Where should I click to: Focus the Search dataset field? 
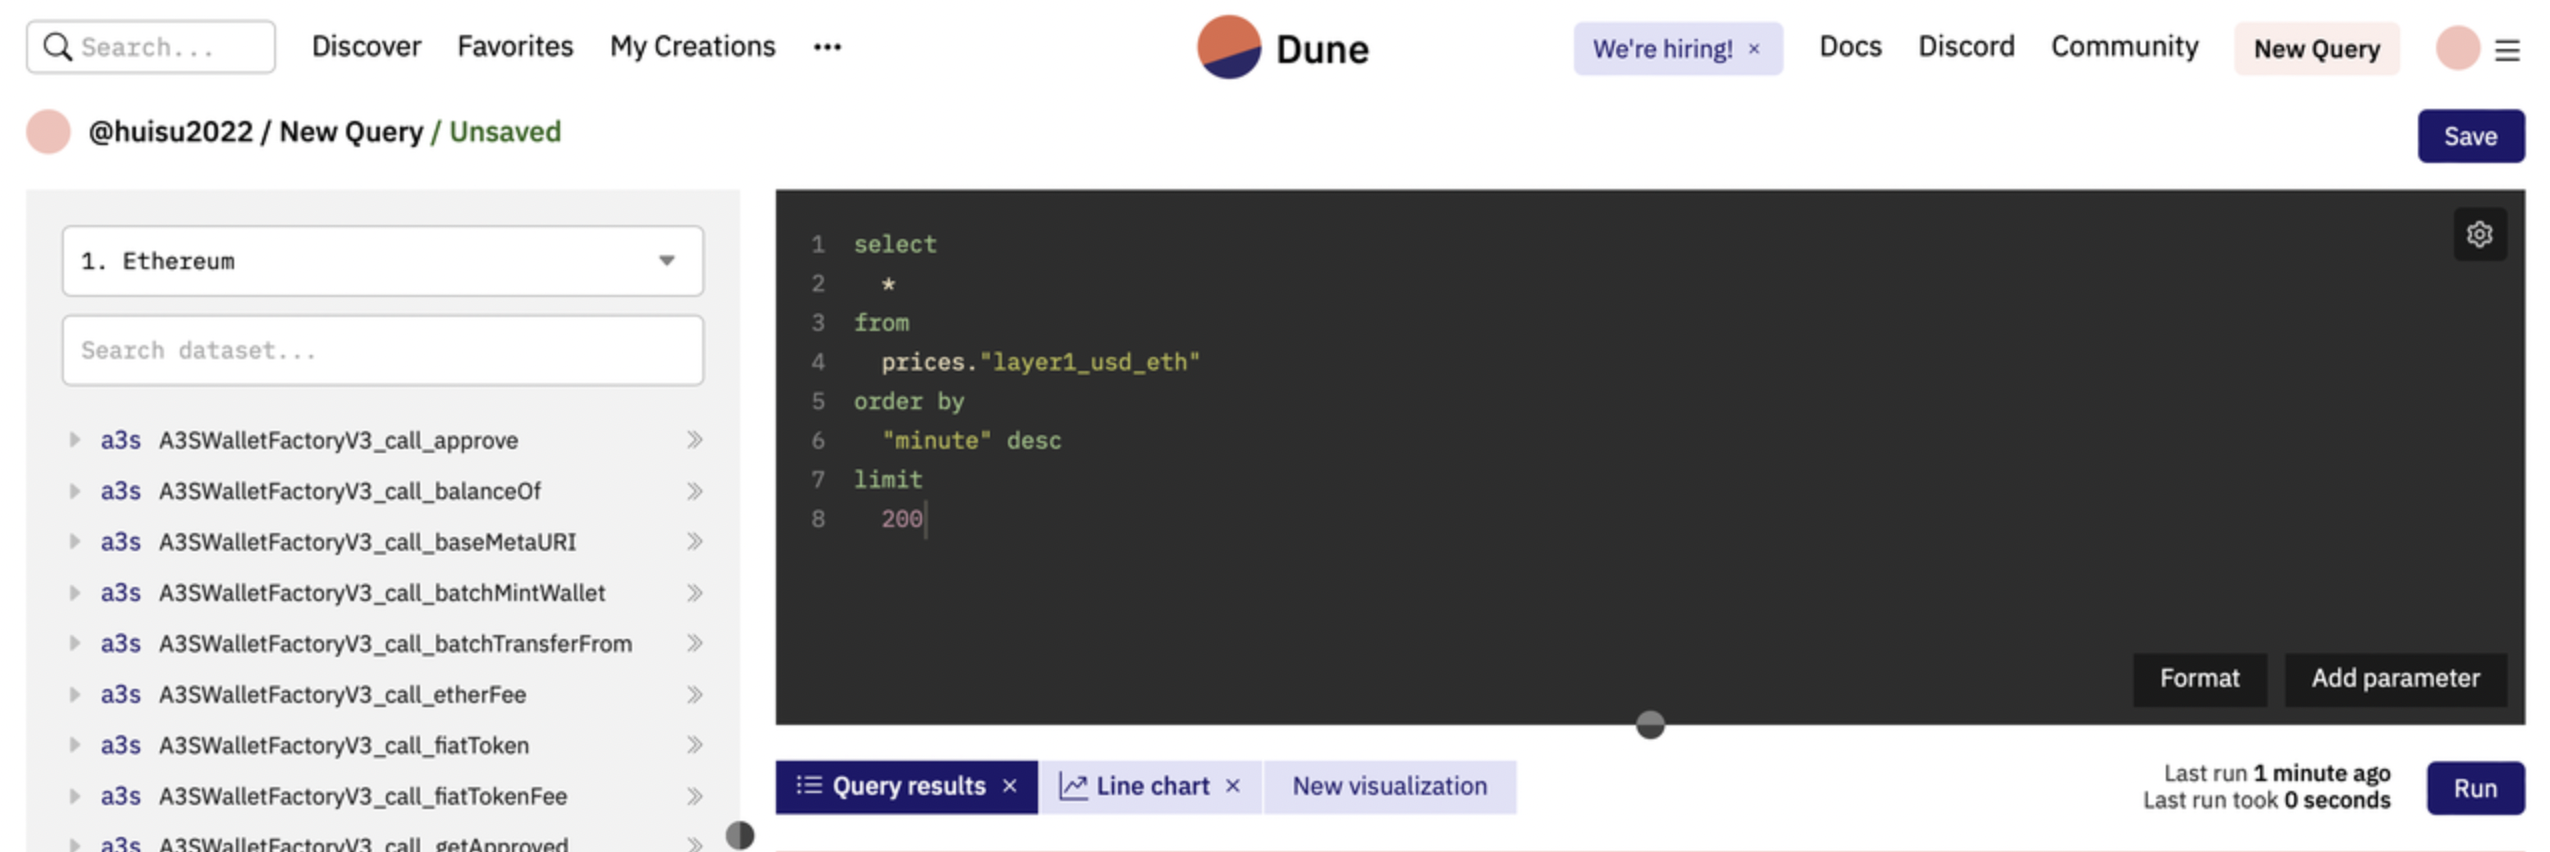pos(382,351)
